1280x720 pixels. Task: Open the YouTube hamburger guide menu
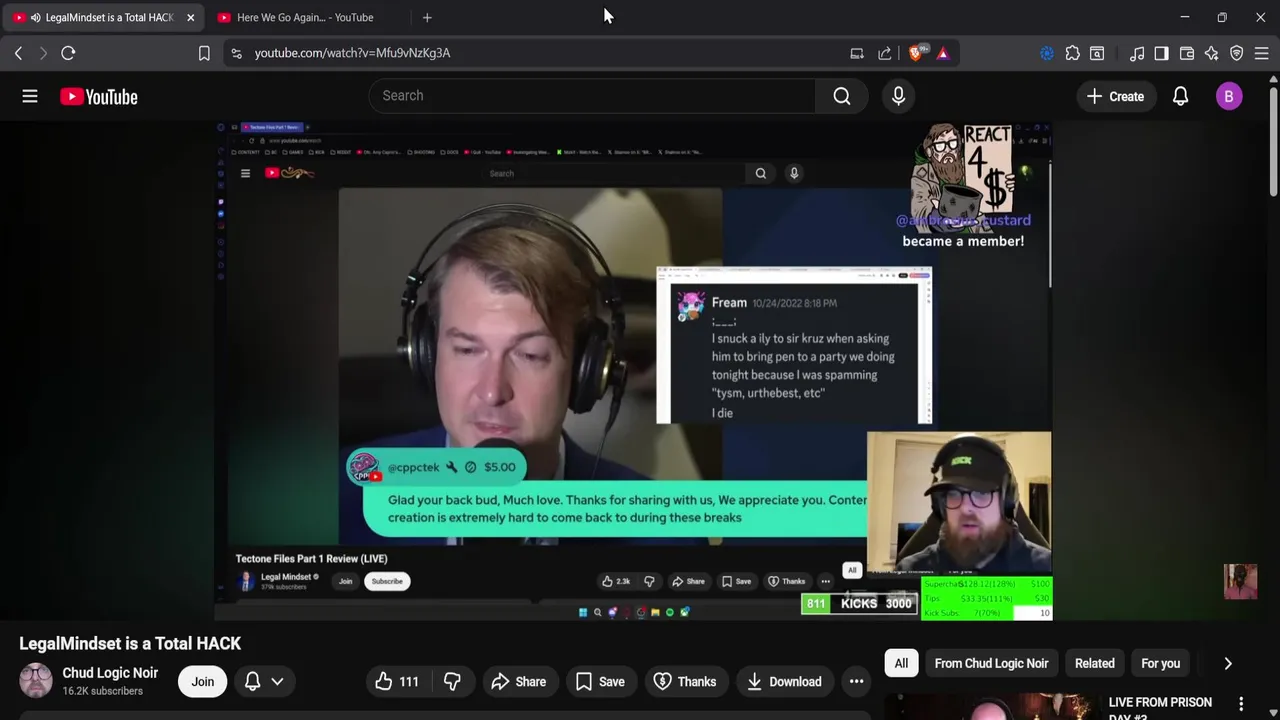(x=30, y=96)
